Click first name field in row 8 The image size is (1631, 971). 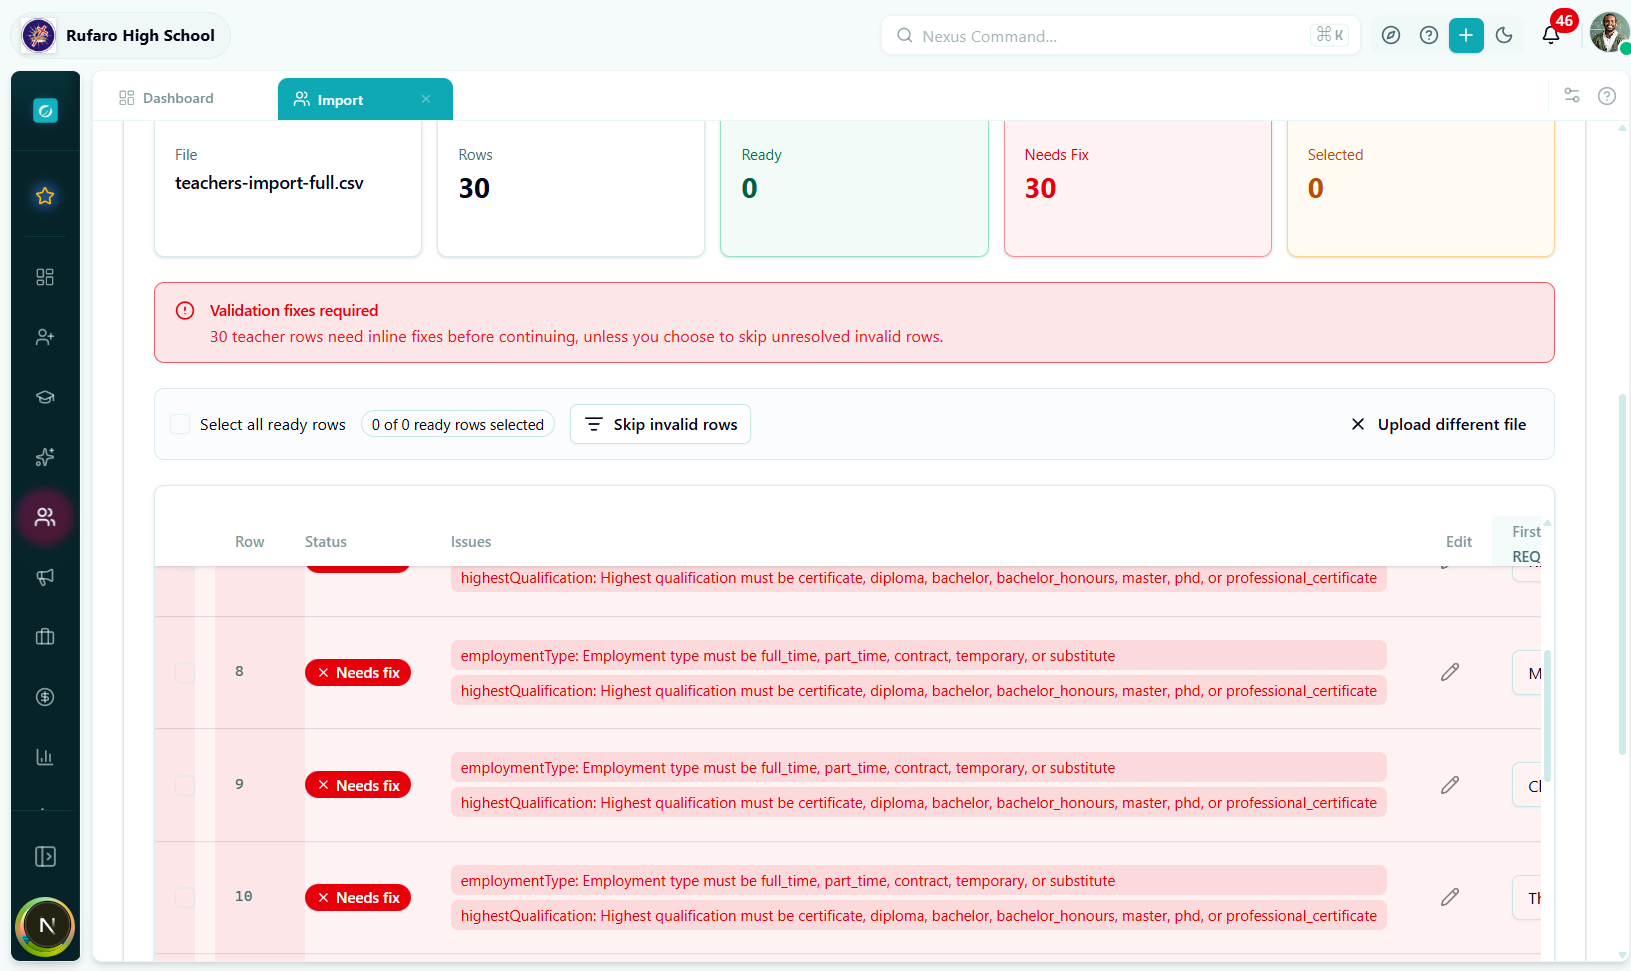tap(1527, 673)
